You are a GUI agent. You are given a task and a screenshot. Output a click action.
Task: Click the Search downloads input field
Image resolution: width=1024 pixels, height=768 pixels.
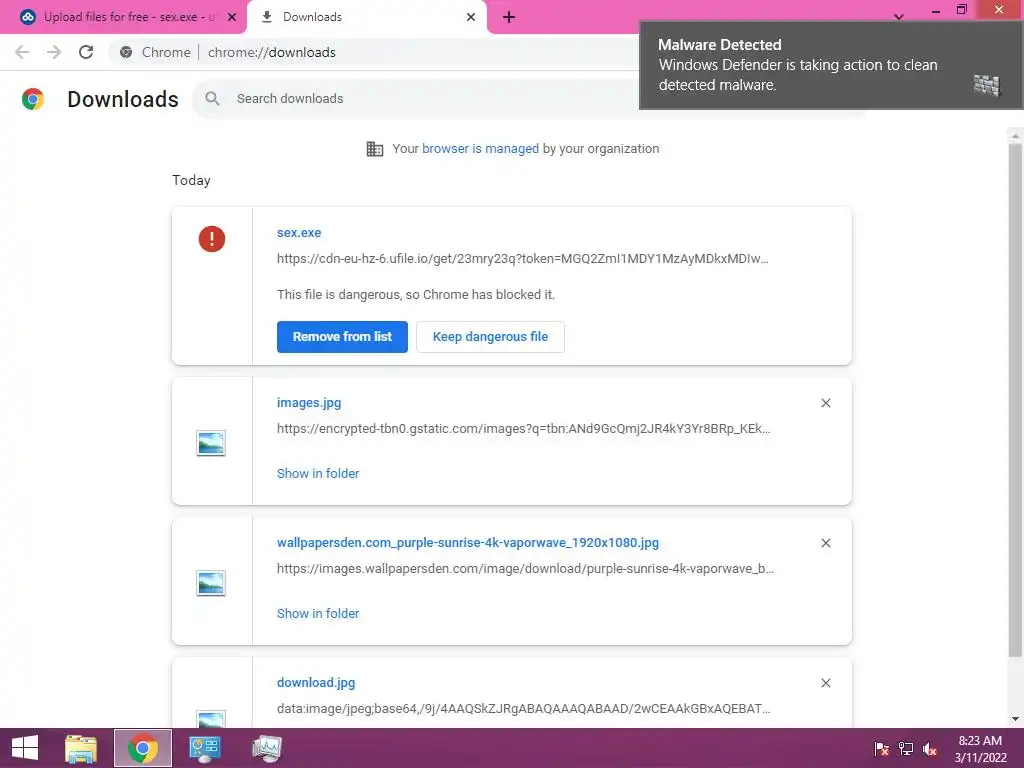tap(418, 99)
